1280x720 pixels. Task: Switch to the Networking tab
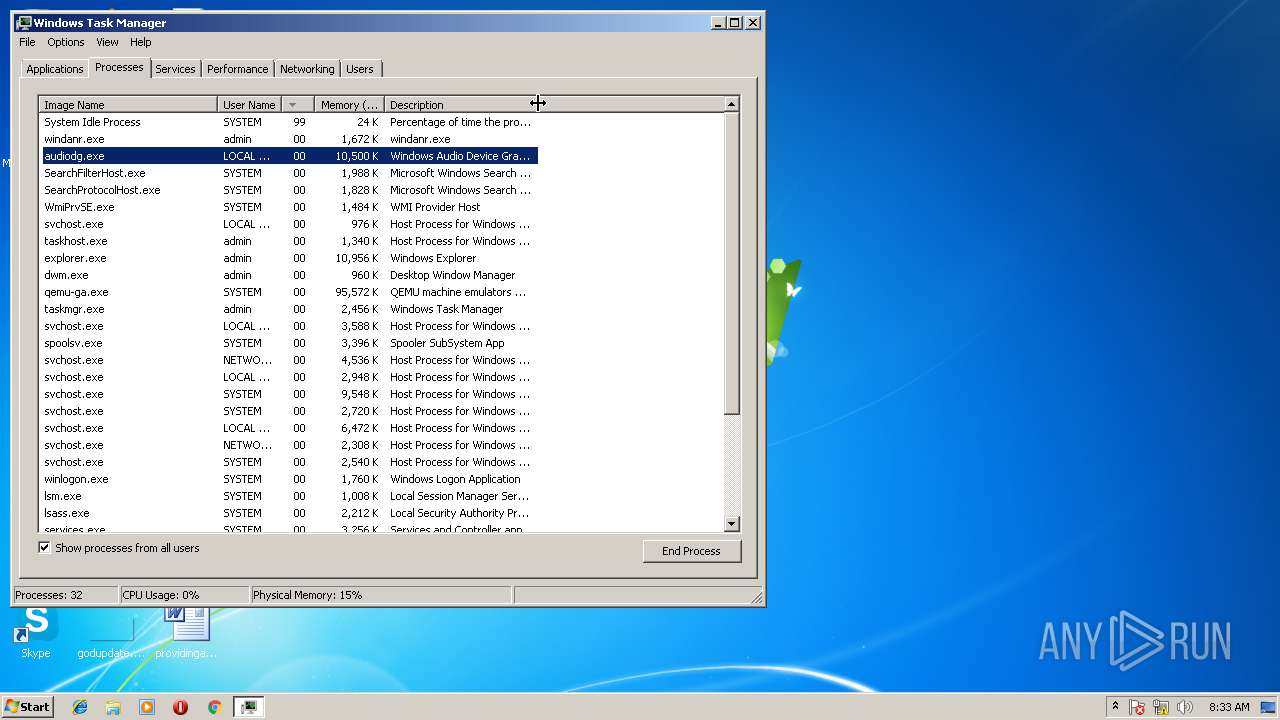(307, 69)
